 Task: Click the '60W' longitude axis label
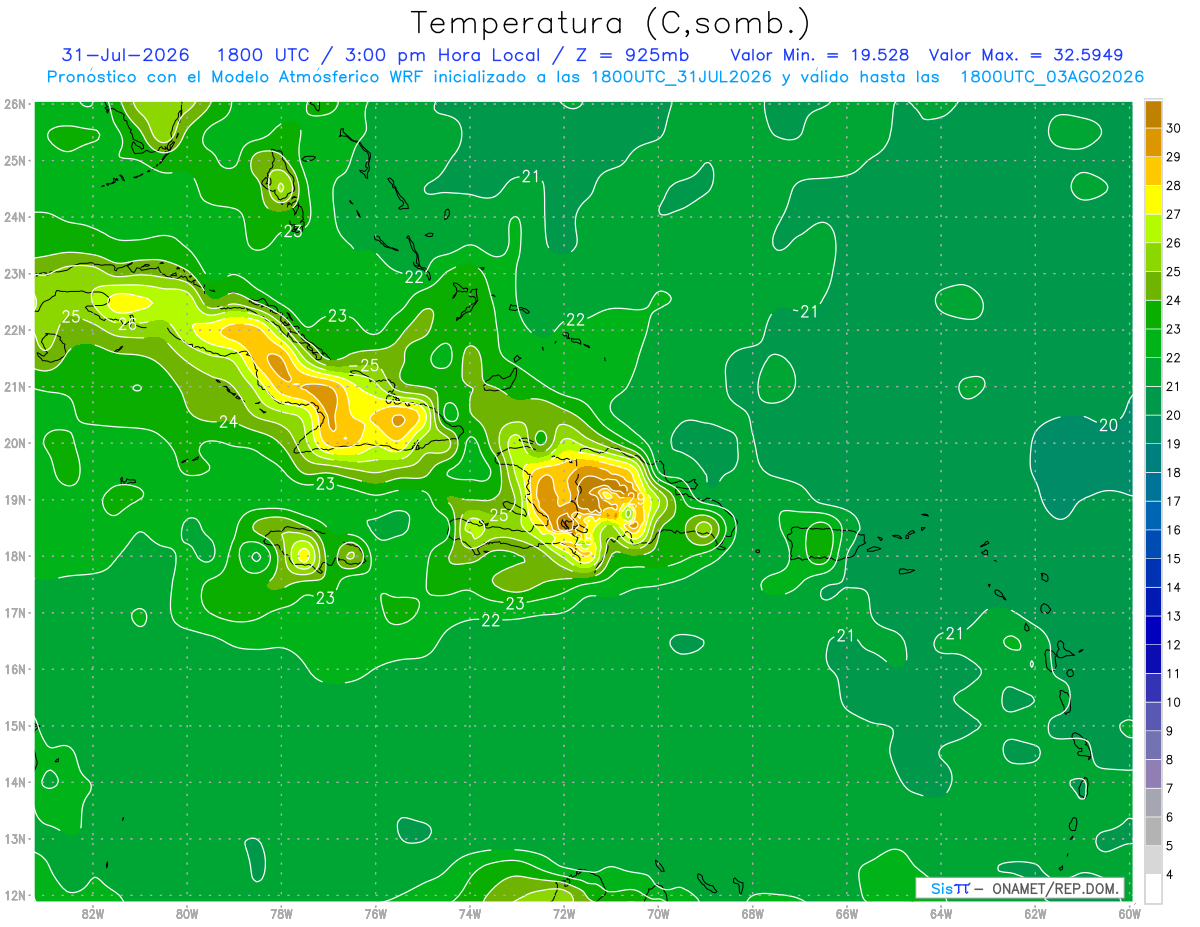pos(1130,913)
